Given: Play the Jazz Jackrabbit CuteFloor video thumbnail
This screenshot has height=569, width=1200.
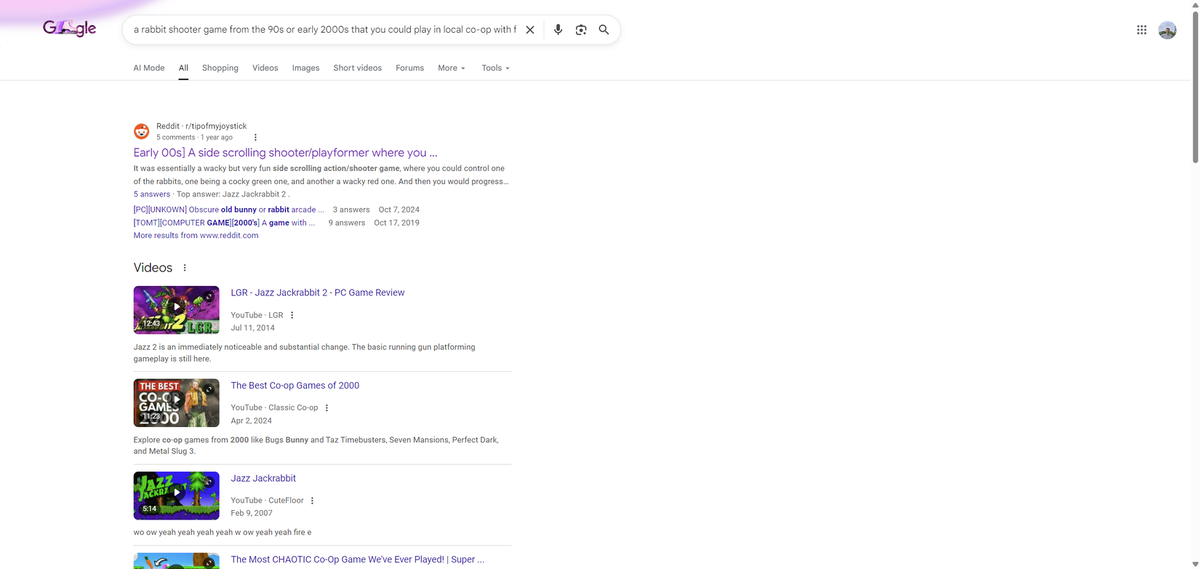Looking at the screenshot, I should pos(176,496).
